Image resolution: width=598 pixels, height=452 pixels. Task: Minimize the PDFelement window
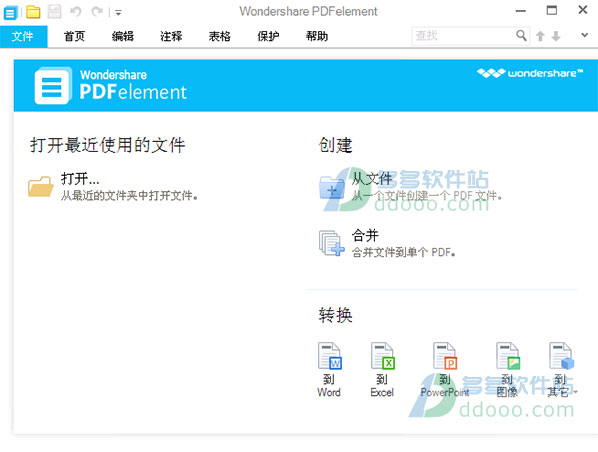[521, 11]
